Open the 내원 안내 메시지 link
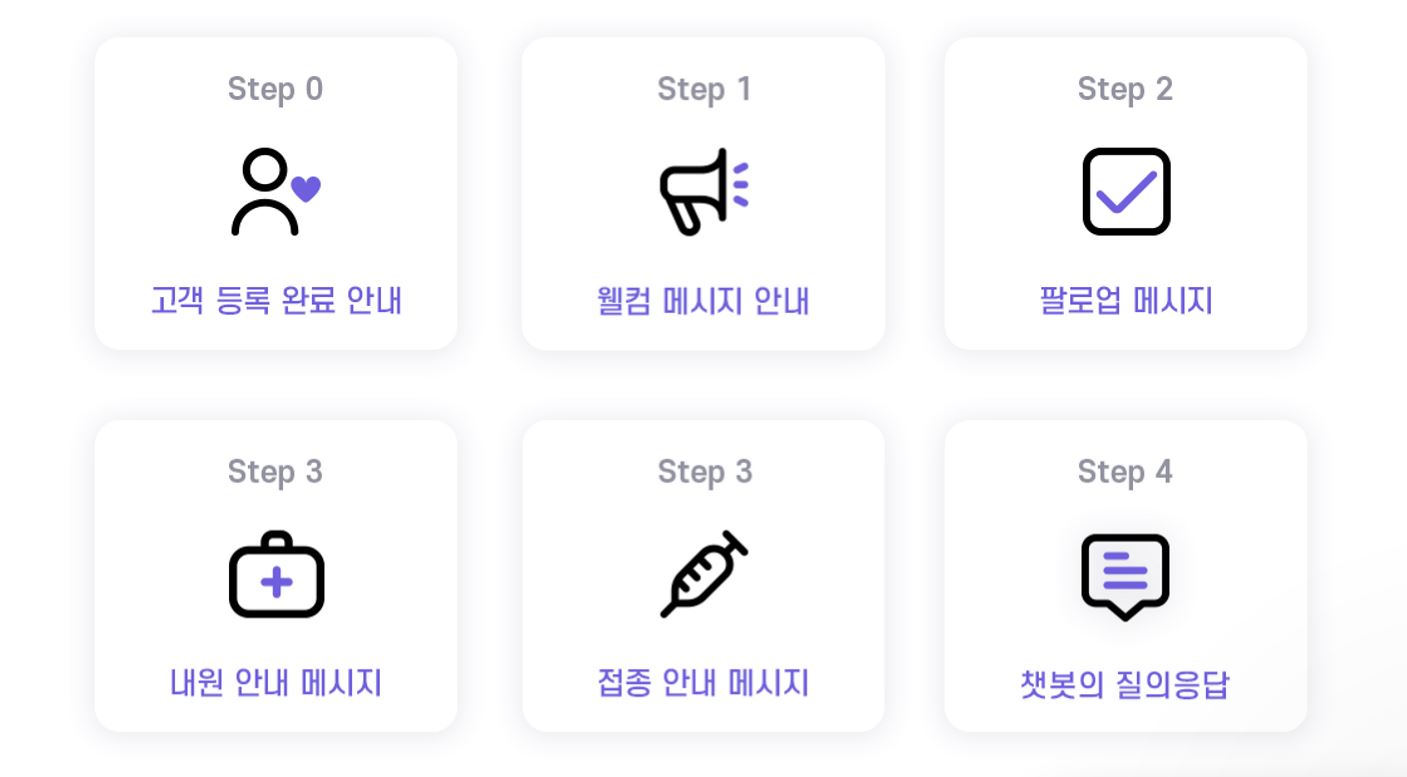Image resolution: width=1407 pixels, height=777 pixels. point(276,683)
